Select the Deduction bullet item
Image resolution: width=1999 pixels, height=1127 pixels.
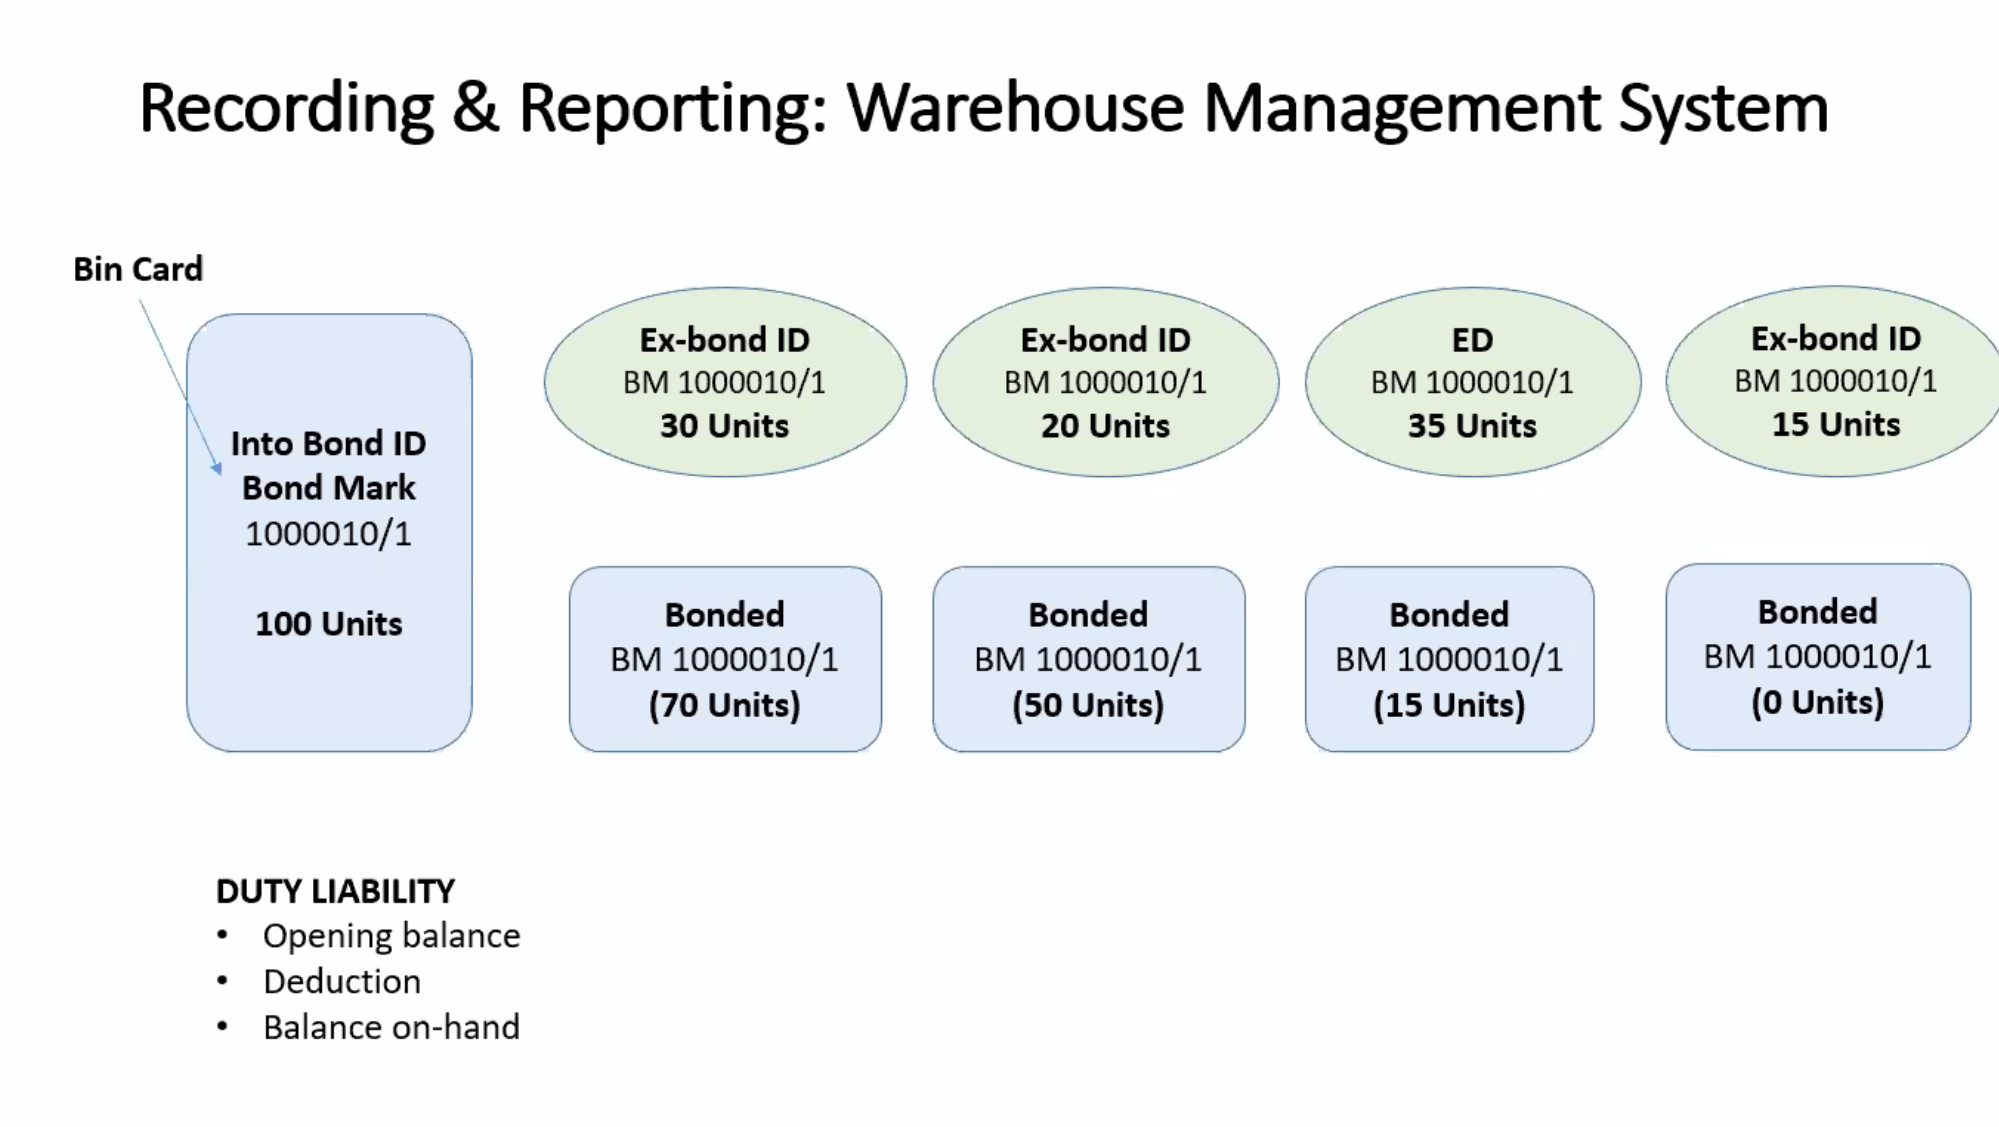pos(341,982)
